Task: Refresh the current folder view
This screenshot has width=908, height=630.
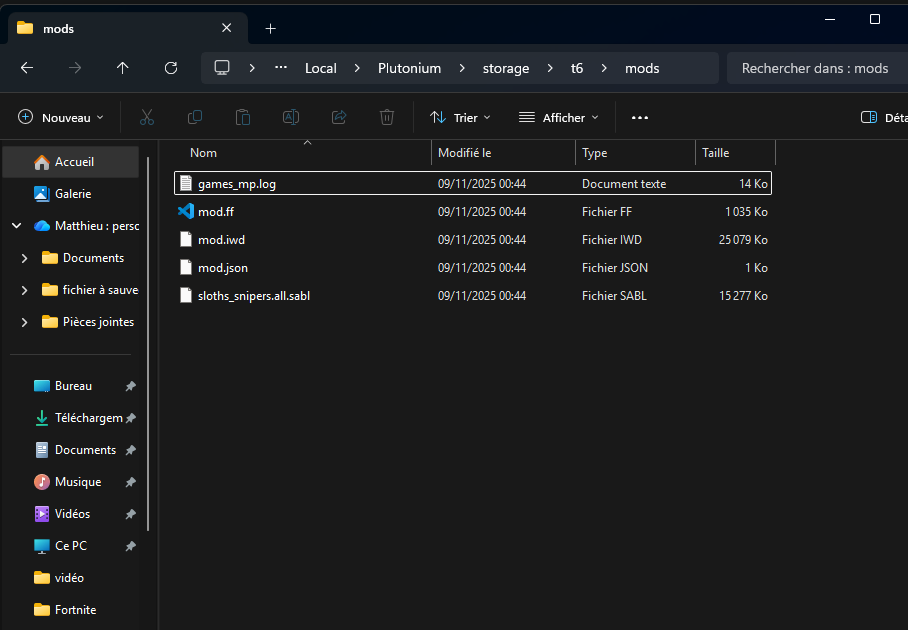Action: click(171, 68)
